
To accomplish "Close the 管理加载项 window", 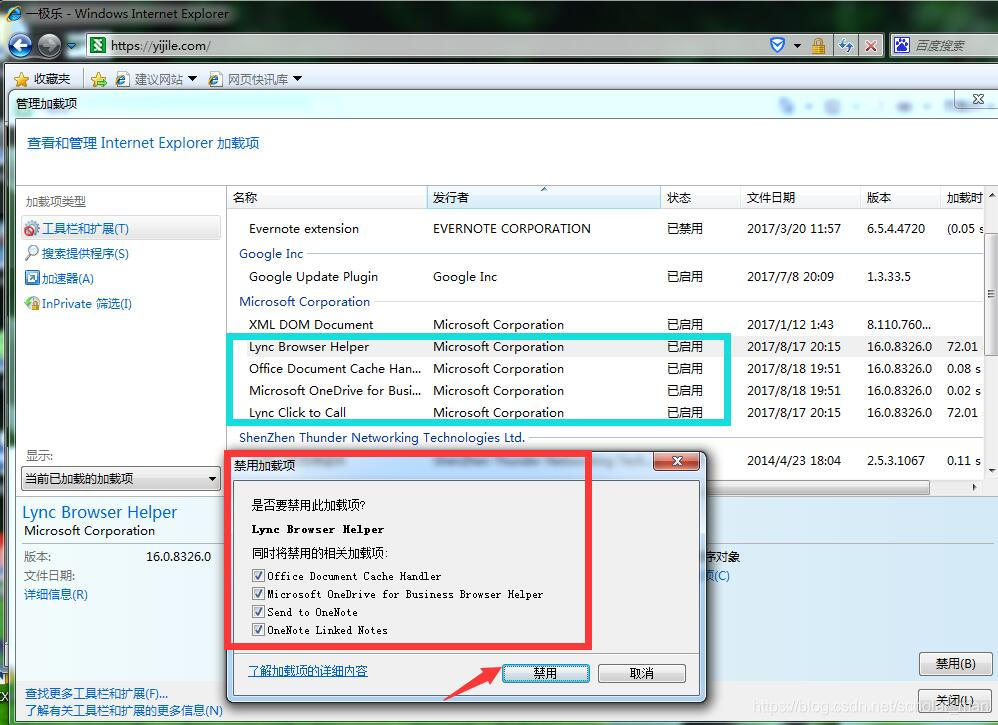I will tap(978, 99).
